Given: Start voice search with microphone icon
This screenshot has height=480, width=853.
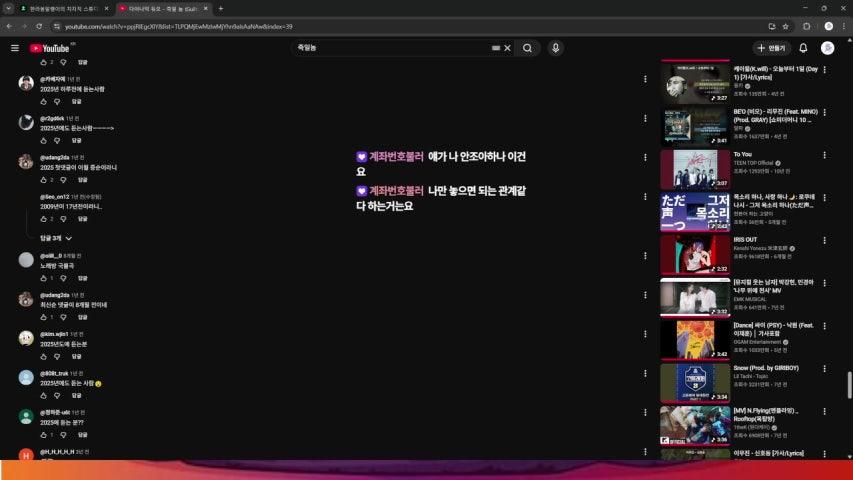Looking at the screenshot, I should click(x=555, y=48).
